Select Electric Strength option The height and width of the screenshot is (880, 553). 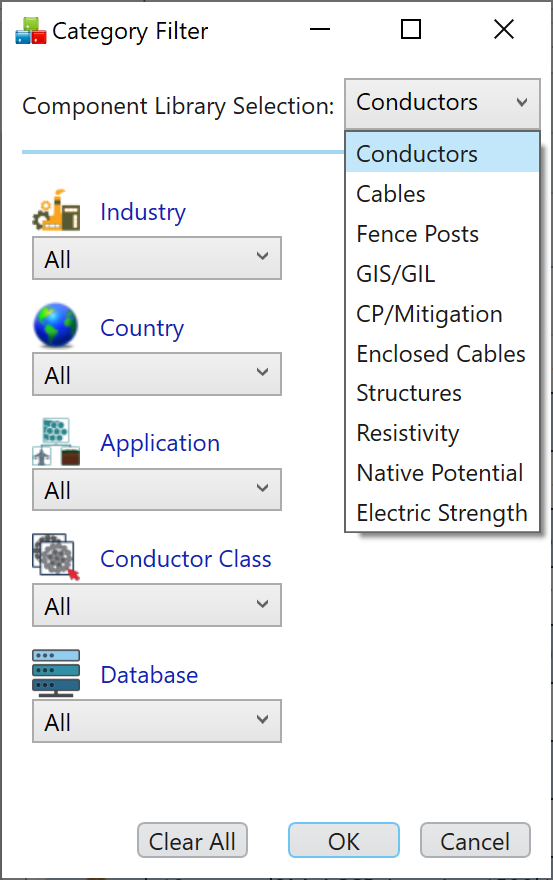(442, 512)
